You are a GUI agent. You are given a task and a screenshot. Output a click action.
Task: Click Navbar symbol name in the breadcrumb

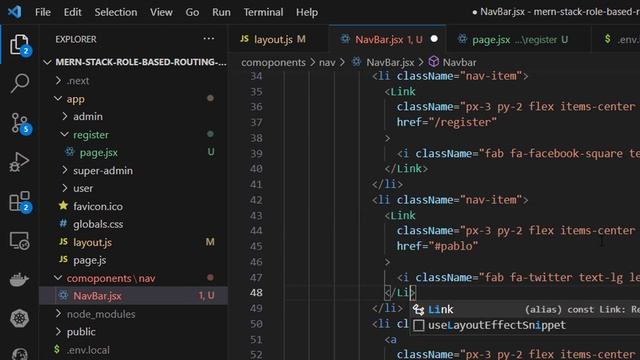(459, 62)
